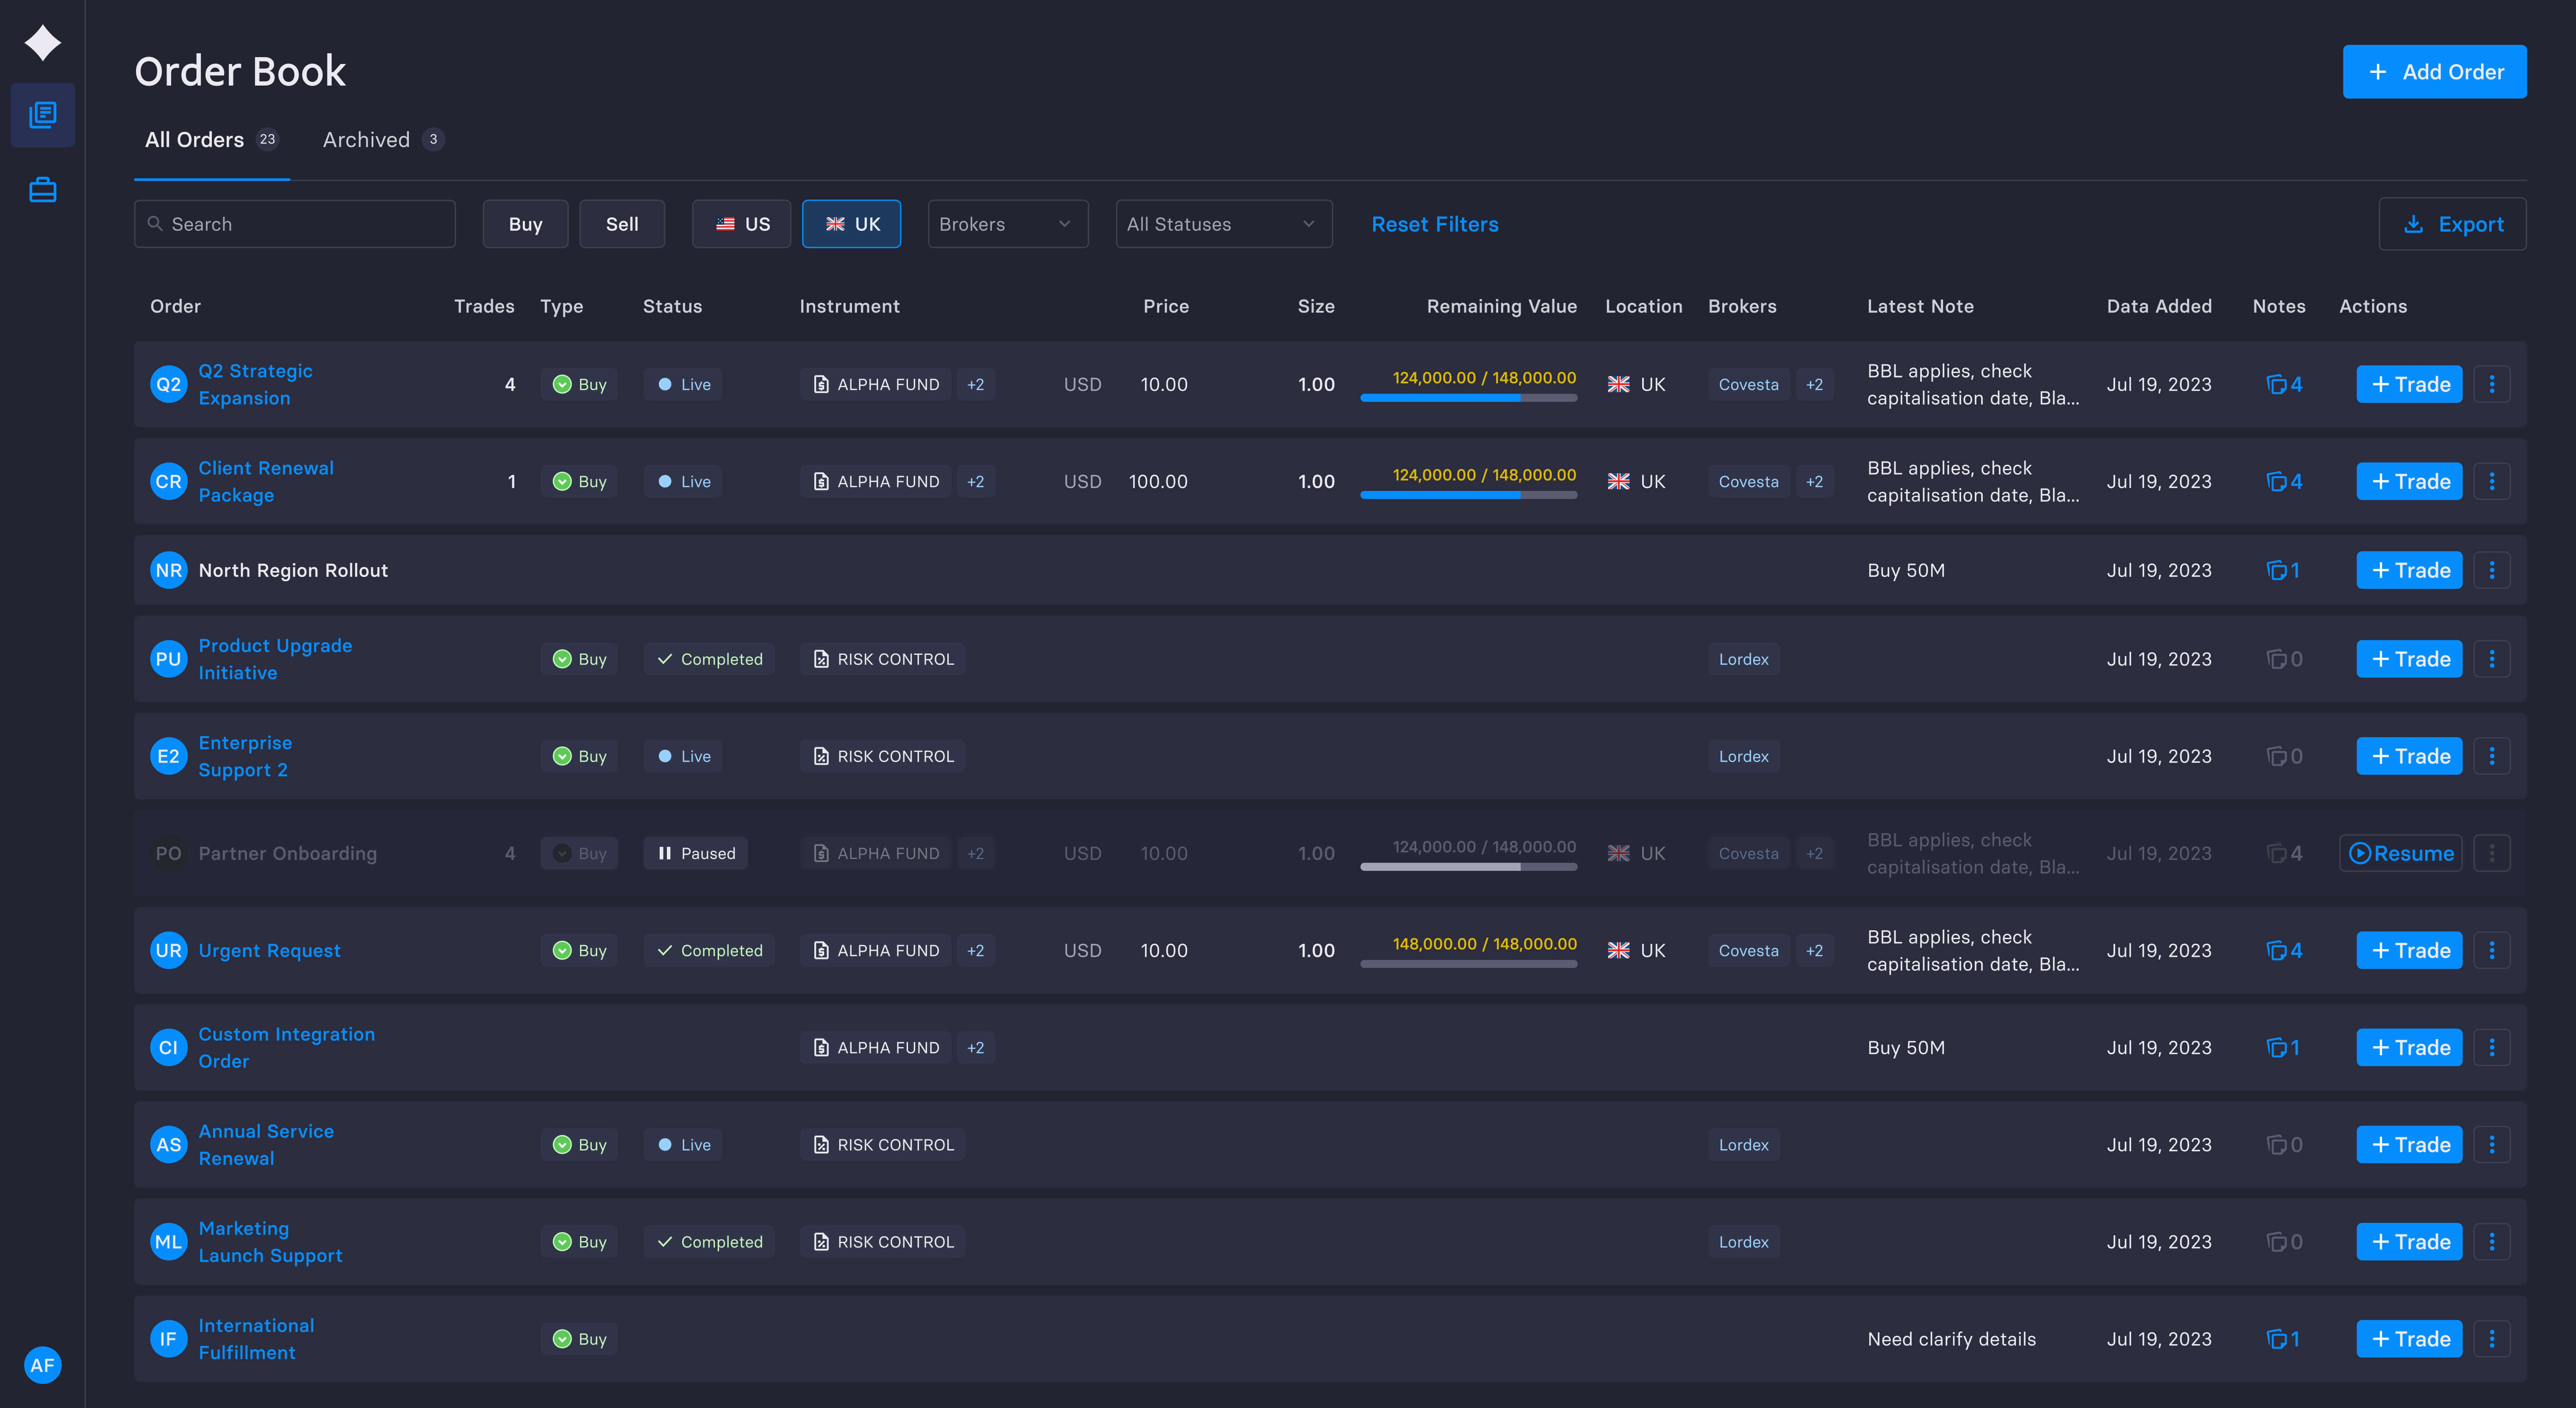Select the All Orders tab
This screenshot has height=1408, width=2576.
click(211, 140)
